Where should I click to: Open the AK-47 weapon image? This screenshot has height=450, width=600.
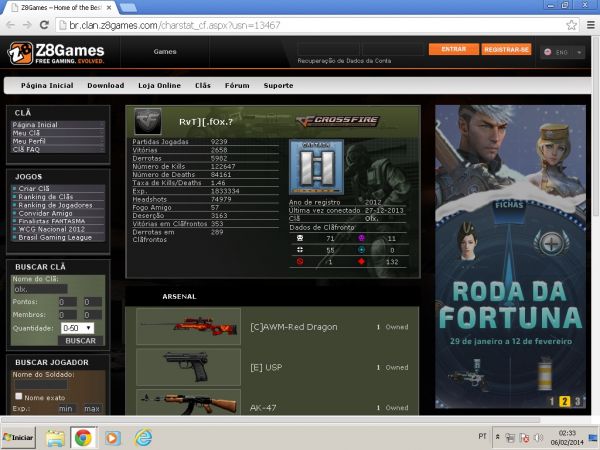click(189, 403)
